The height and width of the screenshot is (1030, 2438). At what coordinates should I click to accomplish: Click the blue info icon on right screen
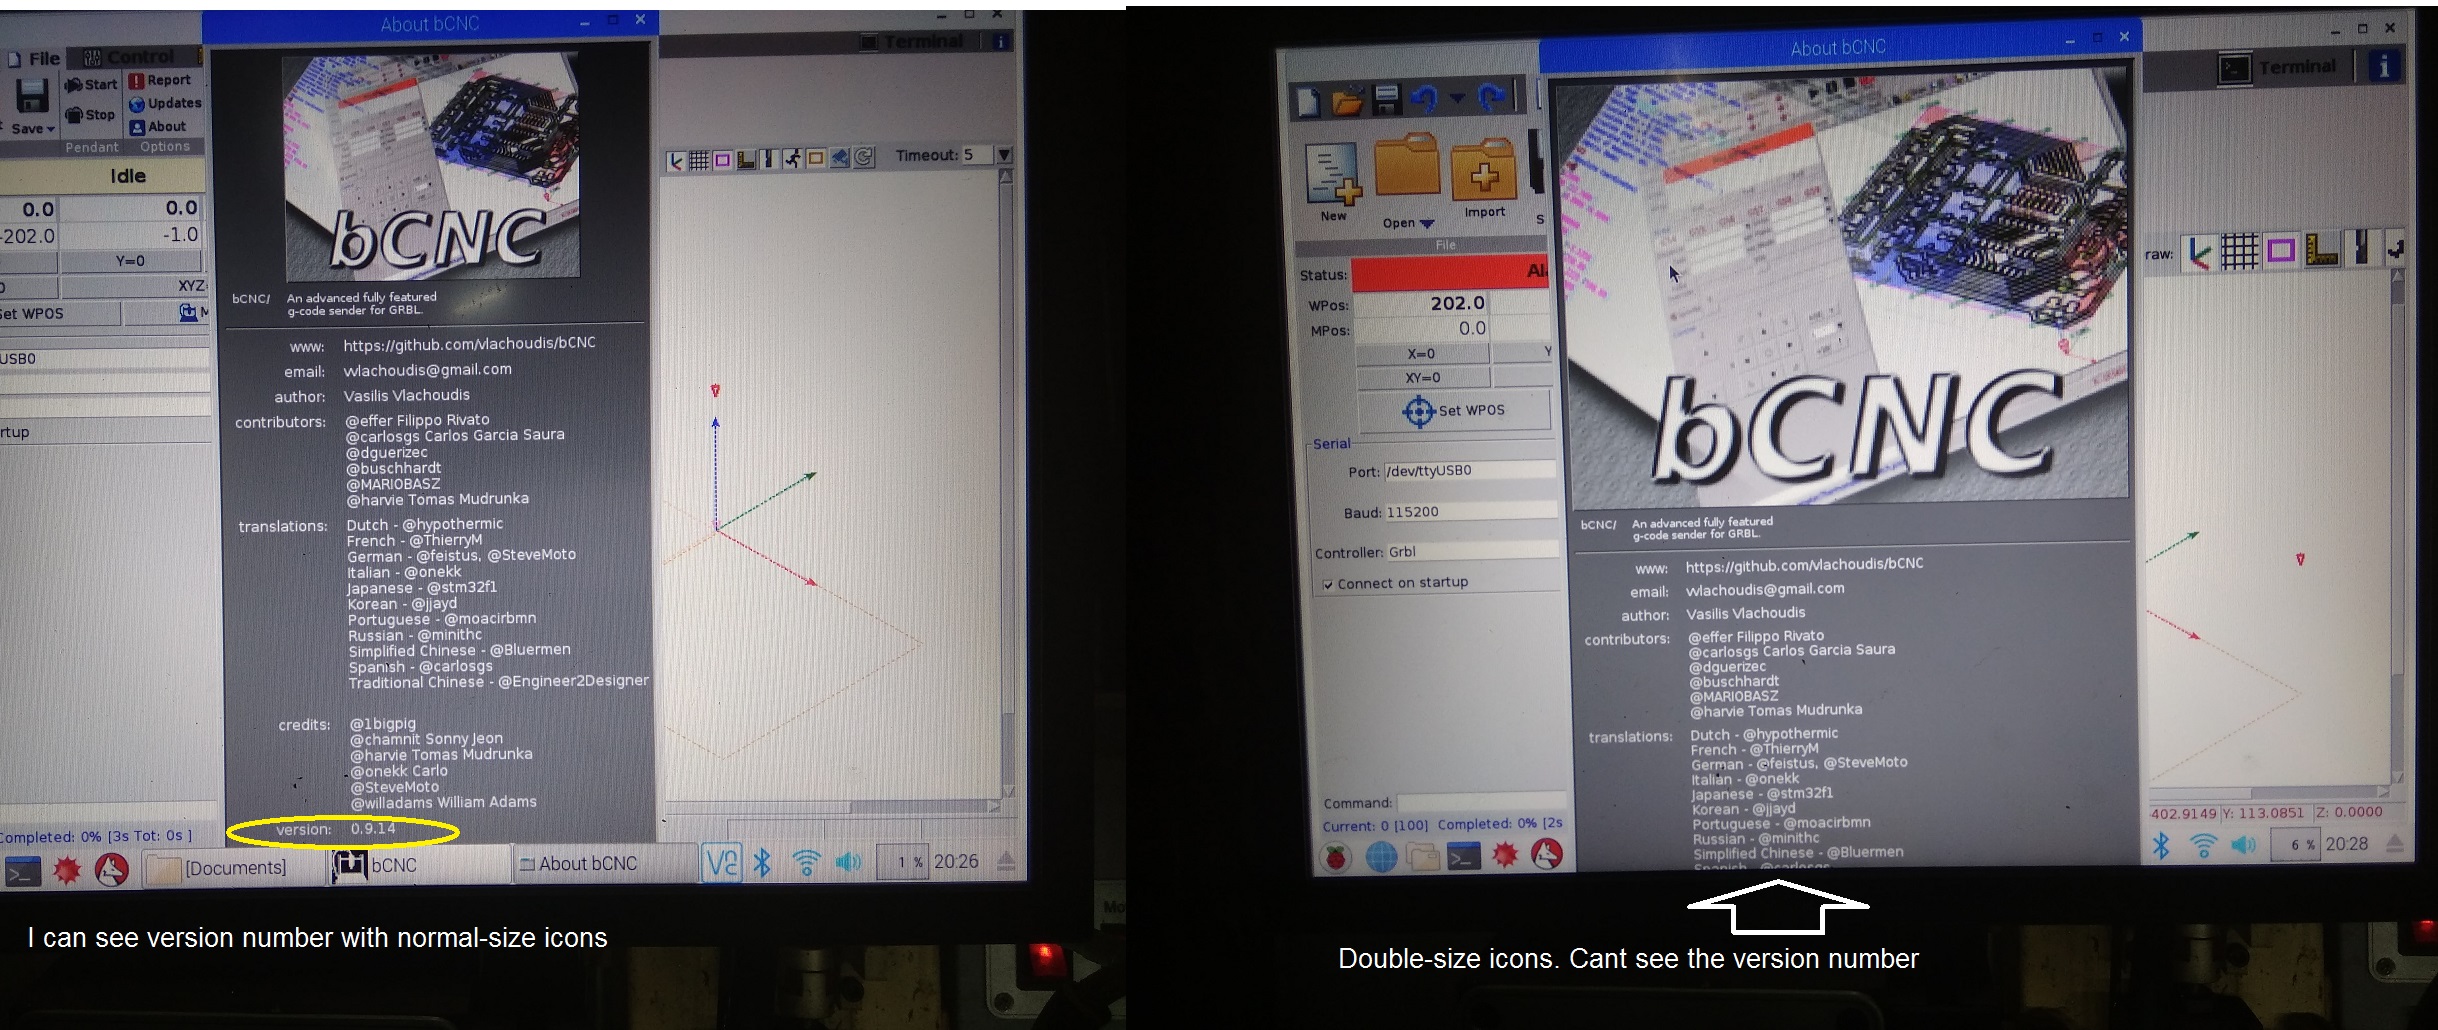(2385, 66)
